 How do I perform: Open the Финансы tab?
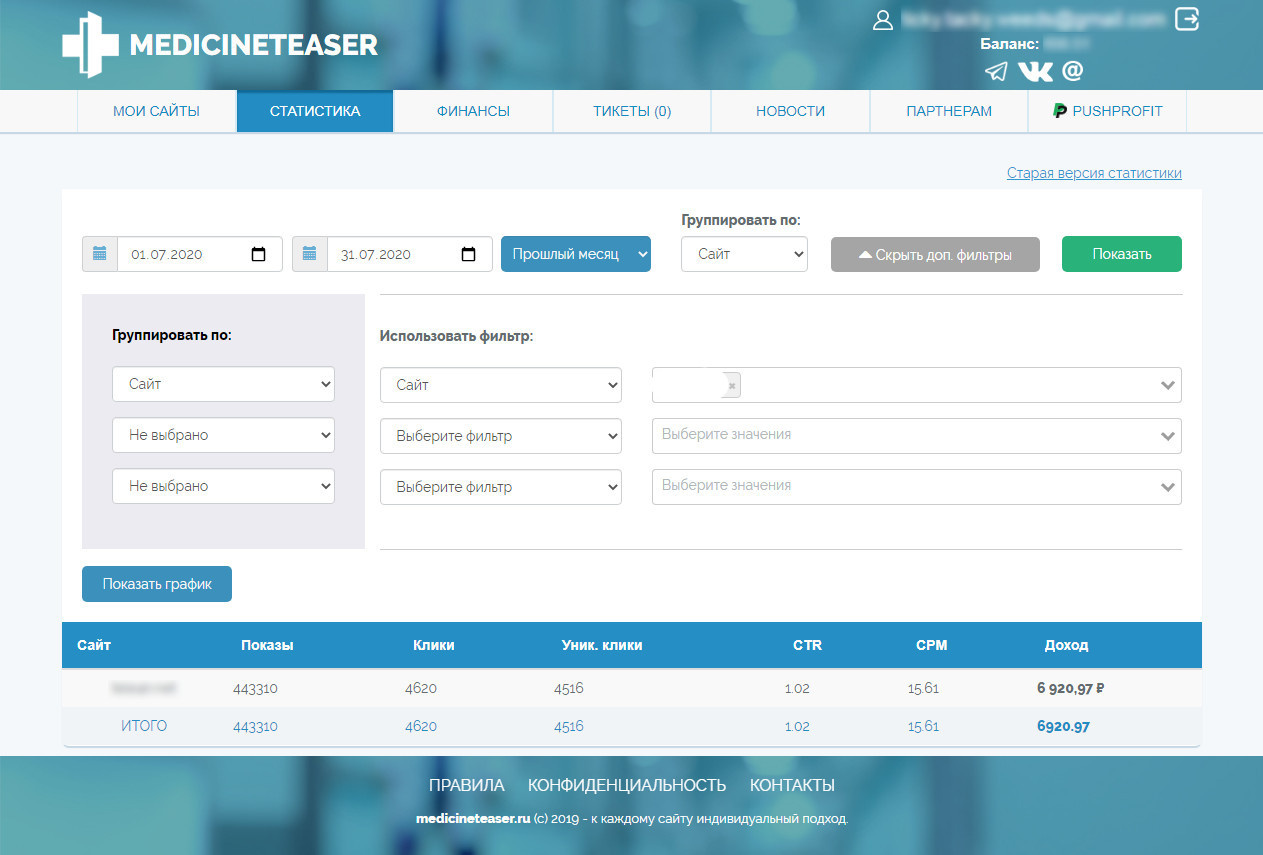pyautogui.click(x=473, y=111)
